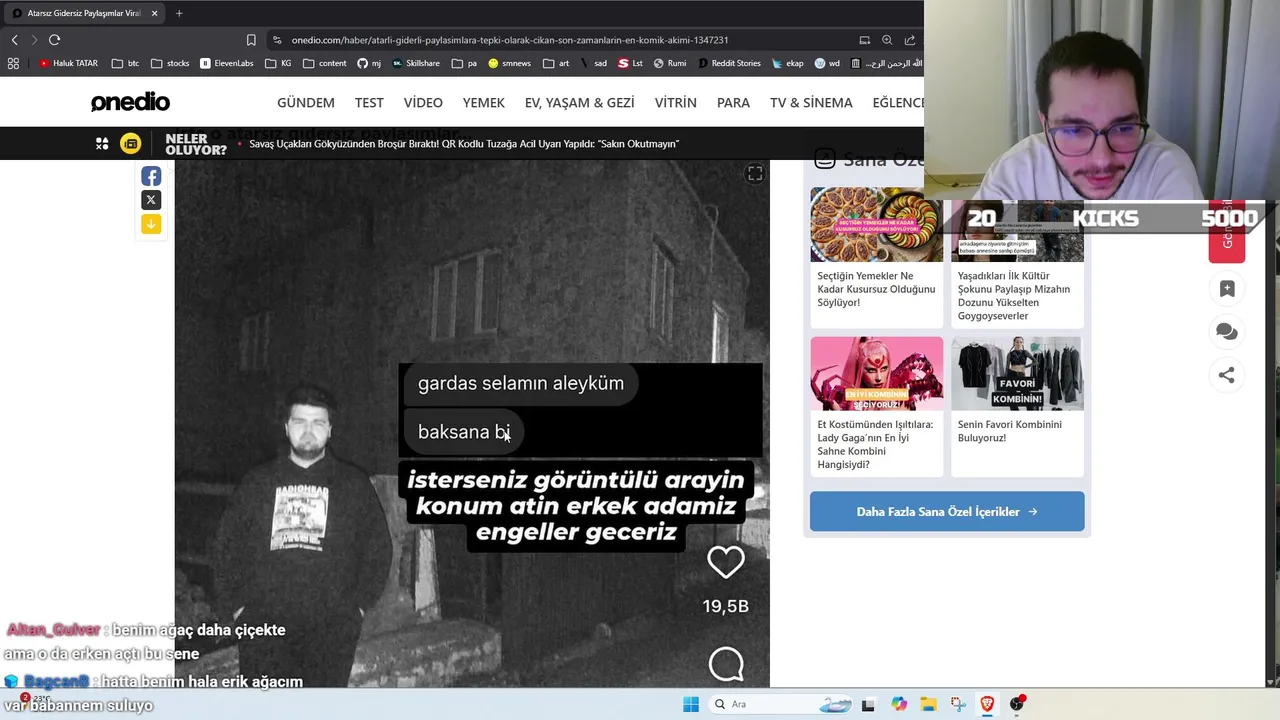Expand the stocks bookmark folder

[169, 63]
